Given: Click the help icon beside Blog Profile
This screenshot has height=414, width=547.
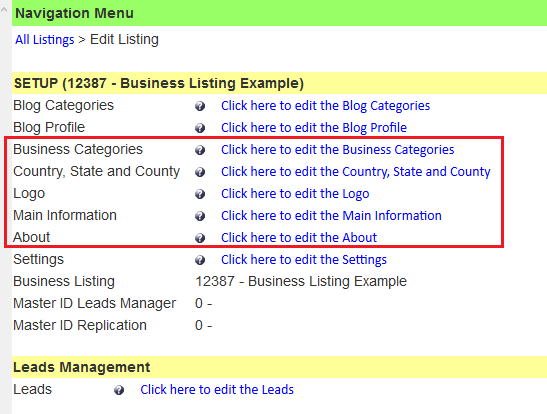Looking at the screenshot, I should [200, 128].
